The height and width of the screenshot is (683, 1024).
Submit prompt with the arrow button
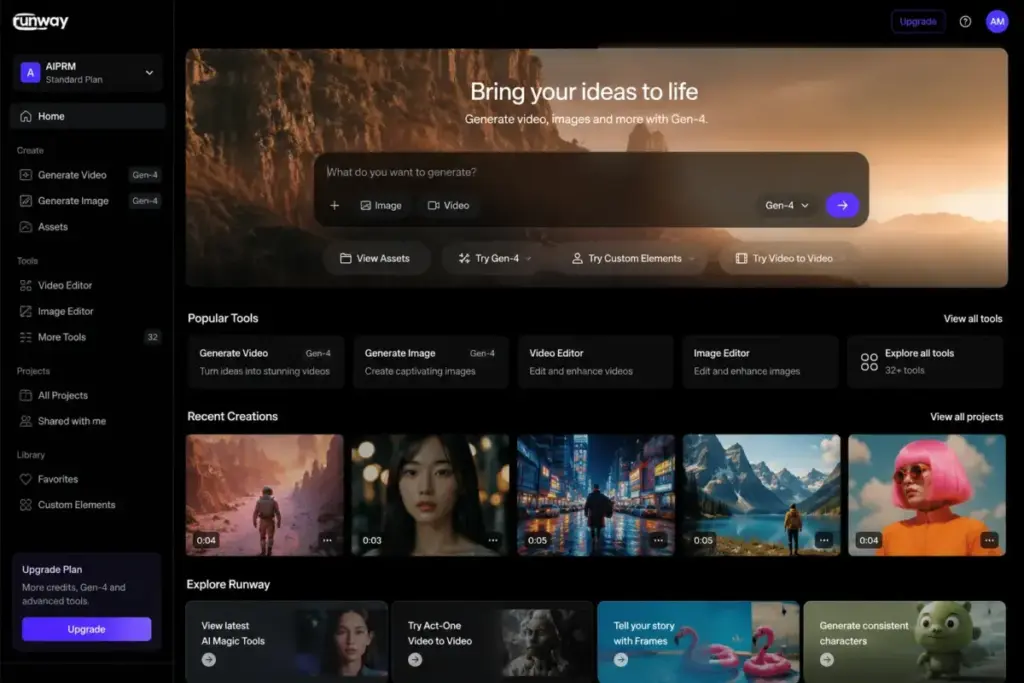coord(842,205)
